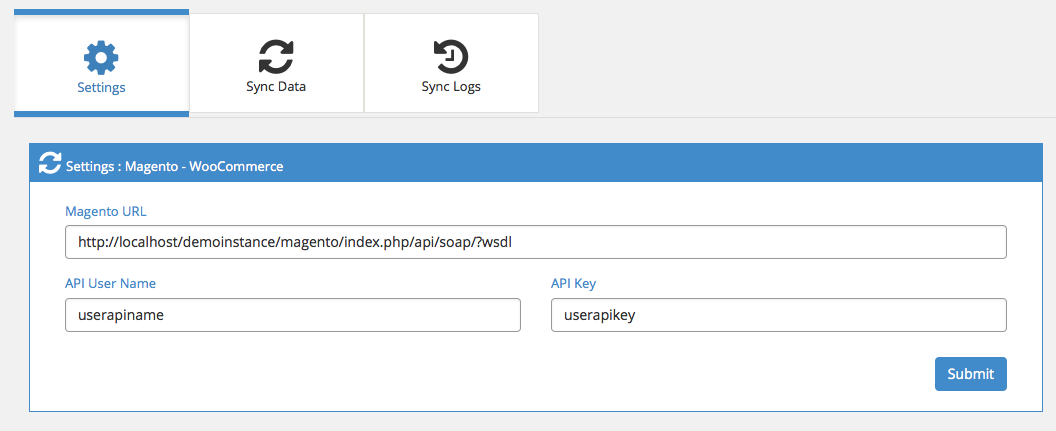Click the Magento URL label
The image size is (1056, 431).
[106, 211]
